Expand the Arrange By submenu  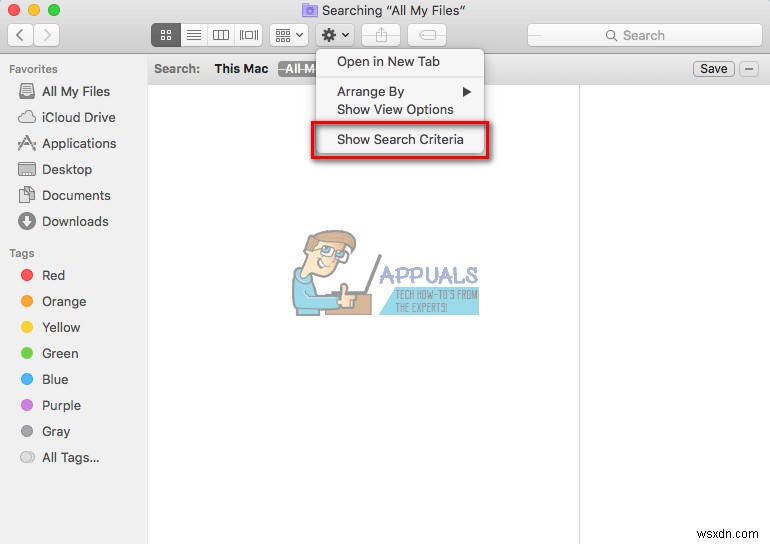tap(400, 92)
